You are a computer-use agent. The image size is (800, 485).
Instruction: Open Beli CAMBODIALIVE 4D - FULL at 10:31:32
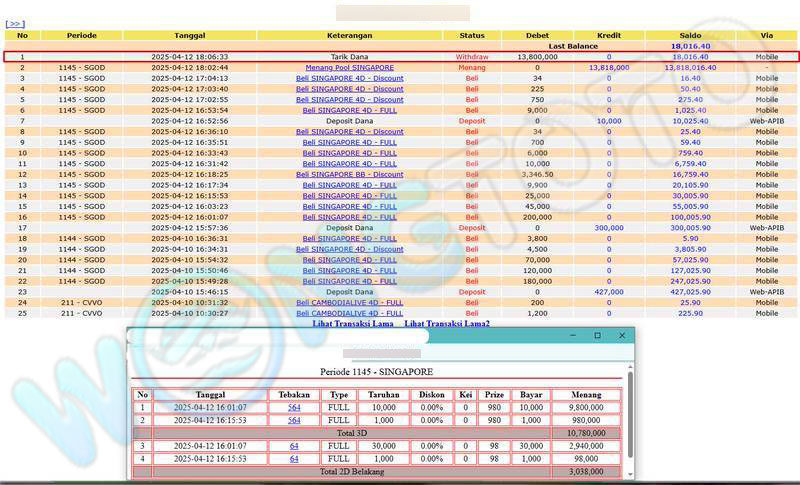pyautogui.click(x=349, y=302)
